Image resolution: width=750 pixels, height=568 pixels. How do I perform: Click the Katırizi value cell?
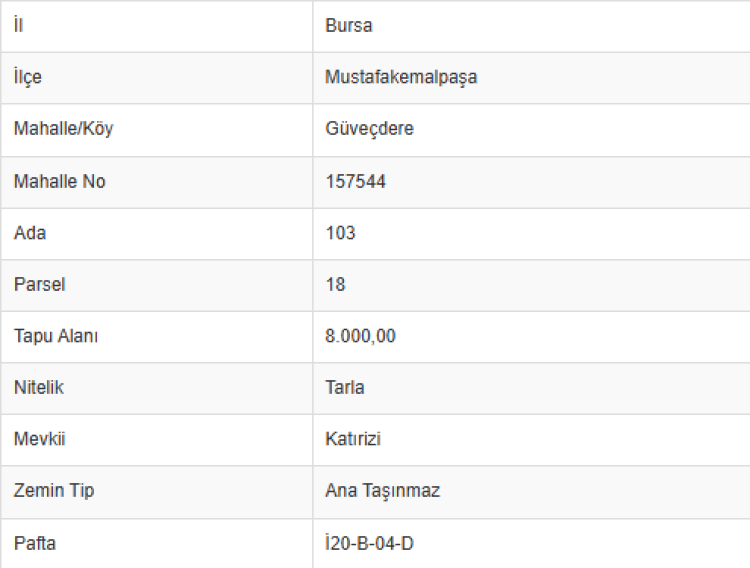353,439
